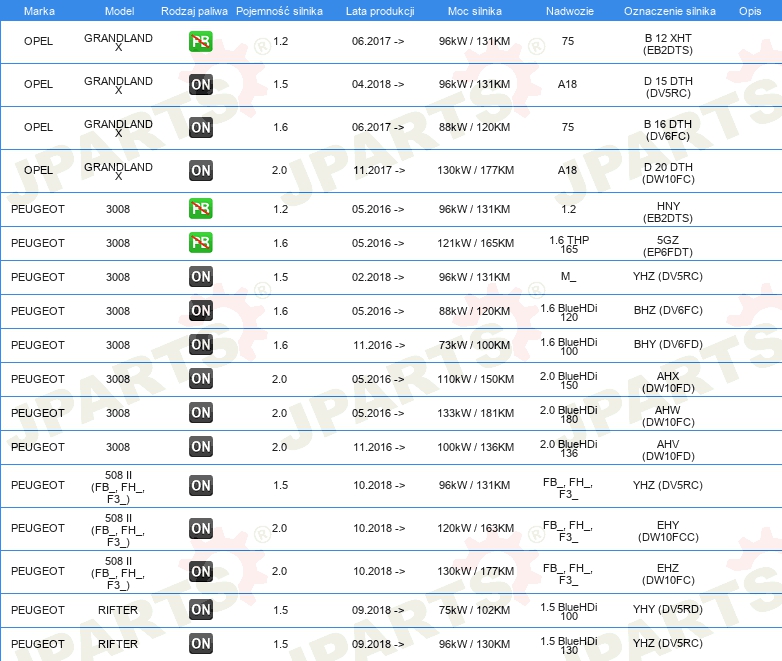Select the 1.6 BlueHDi 100 body cell

click(x=569, y=346)
